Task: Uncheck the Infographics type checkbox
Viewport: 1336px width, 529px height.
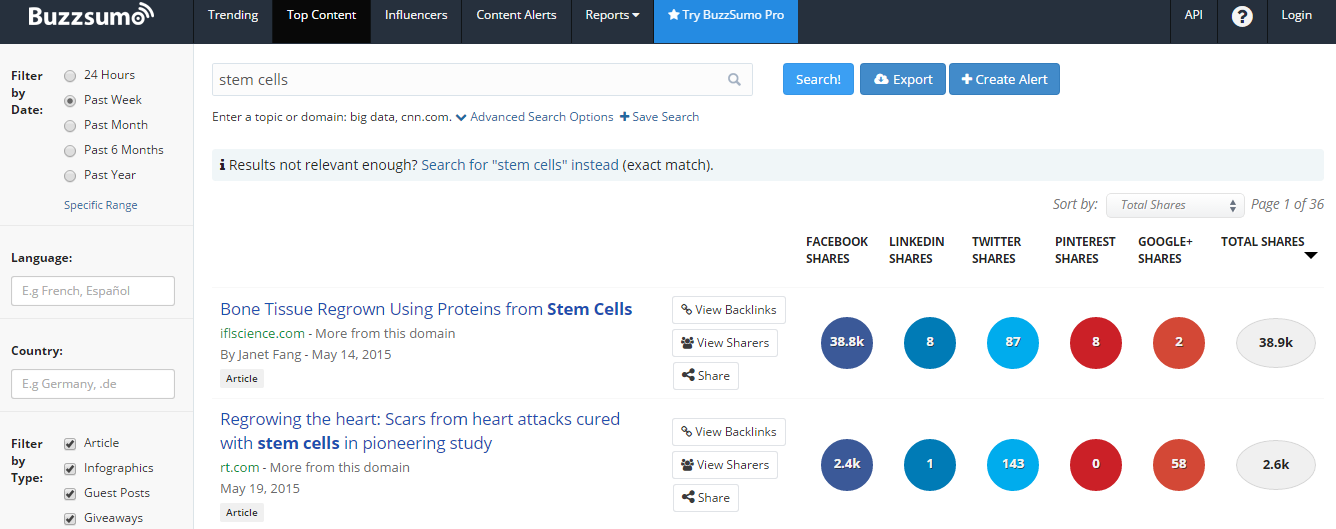Action: (x=70, y=468)
